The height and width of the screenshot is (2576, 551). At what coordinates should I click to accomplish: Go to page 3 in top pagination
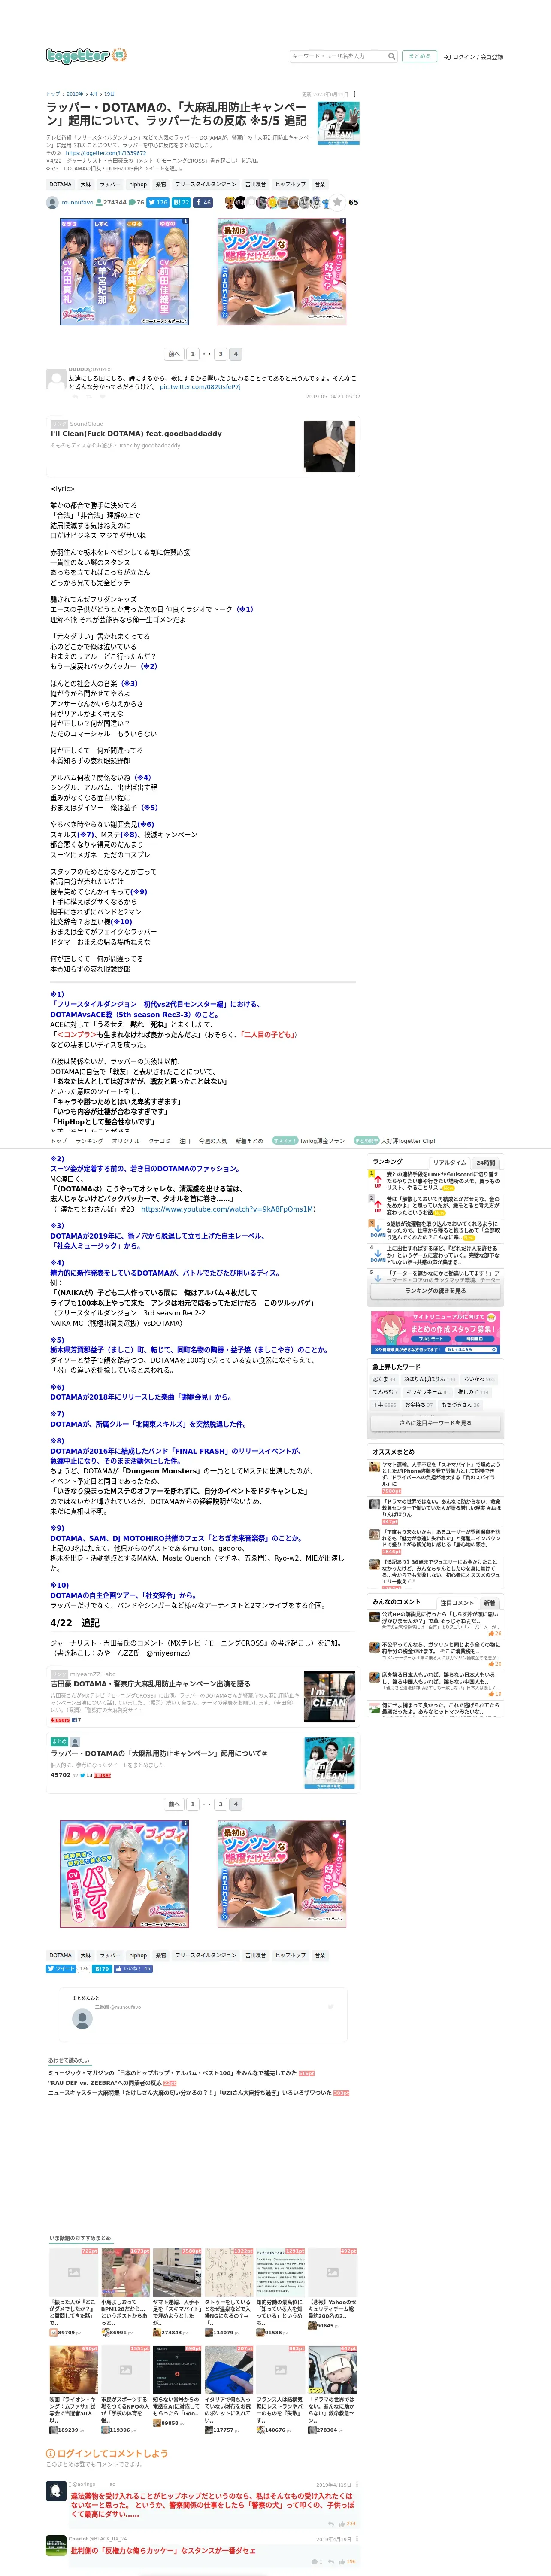click(221, 354)
